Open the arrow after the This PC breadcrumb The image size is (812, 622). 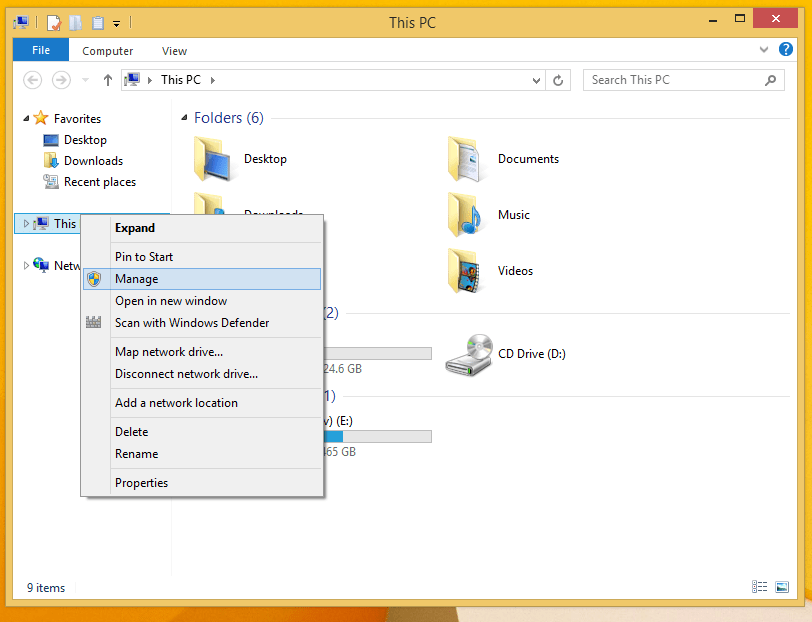[x=213, y=80]
